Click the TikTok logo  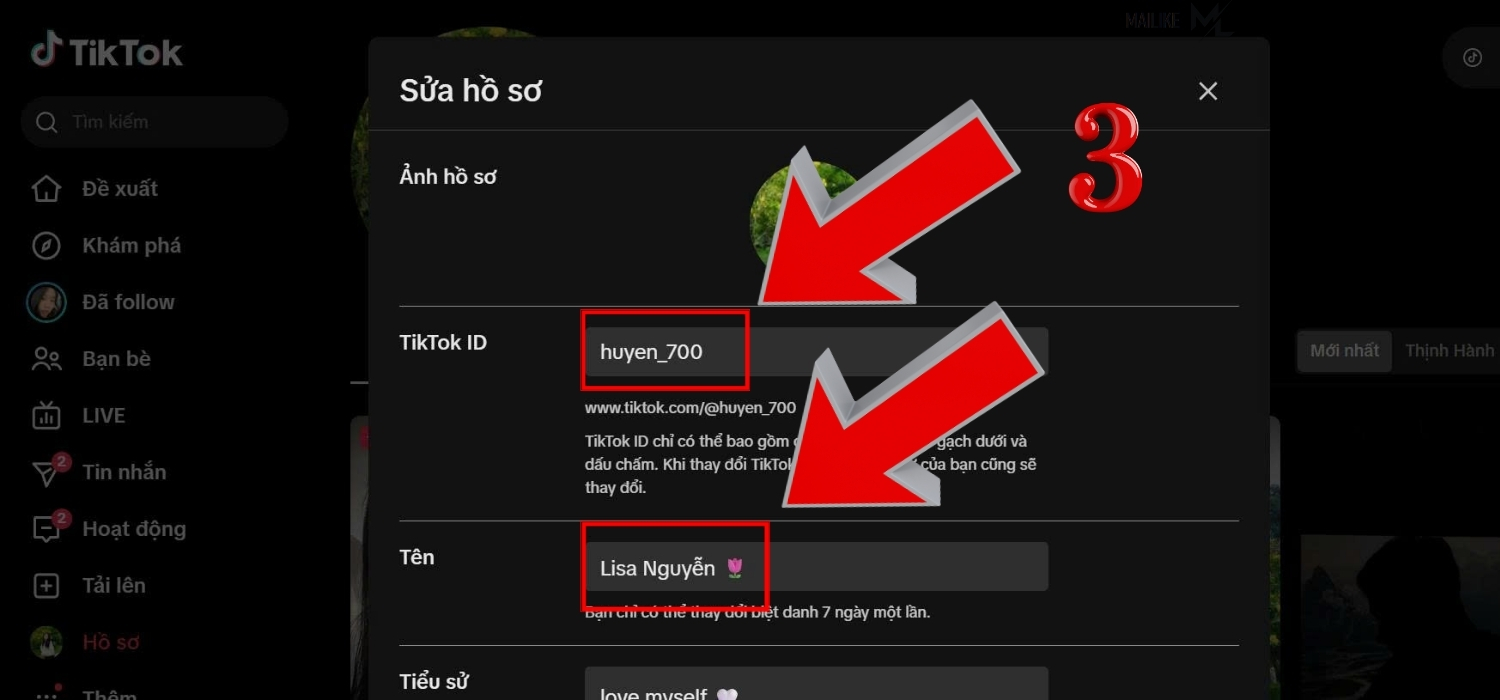pyautogui.click(x=106, y=51)
